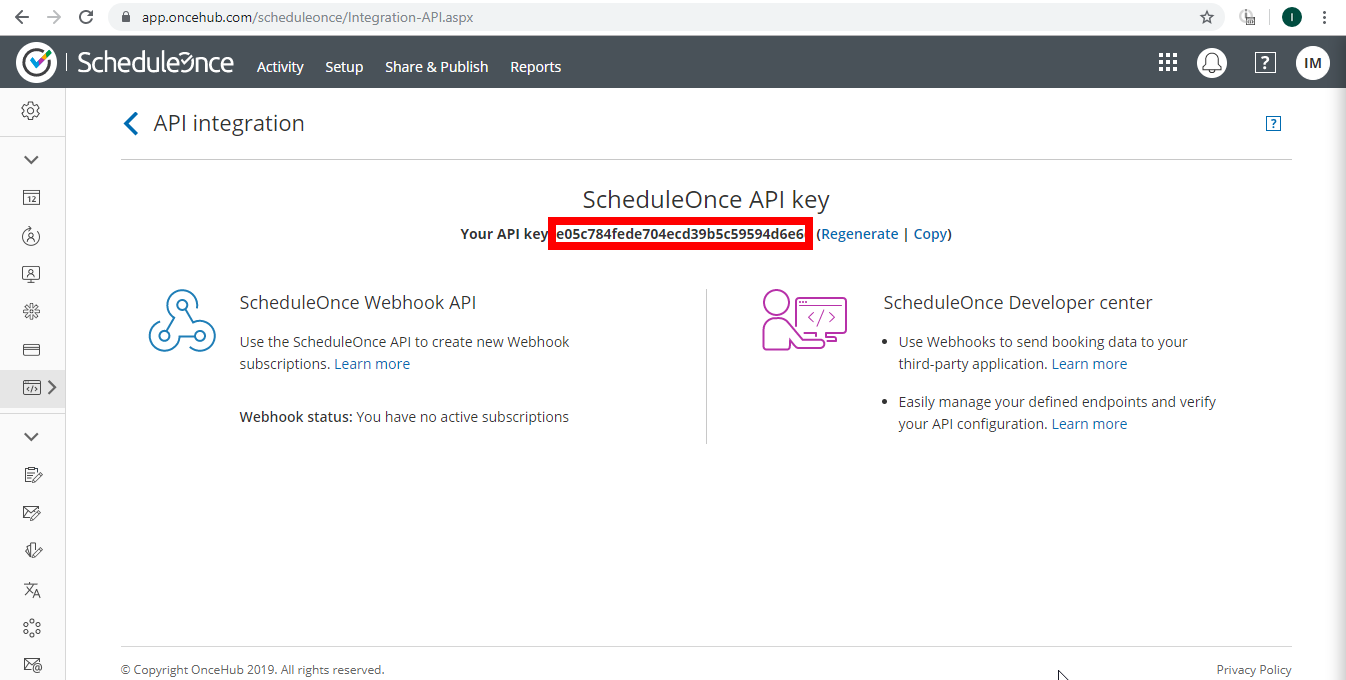
Task: Click Learn more after third-party application
Action: click(x=1089, y=364)
